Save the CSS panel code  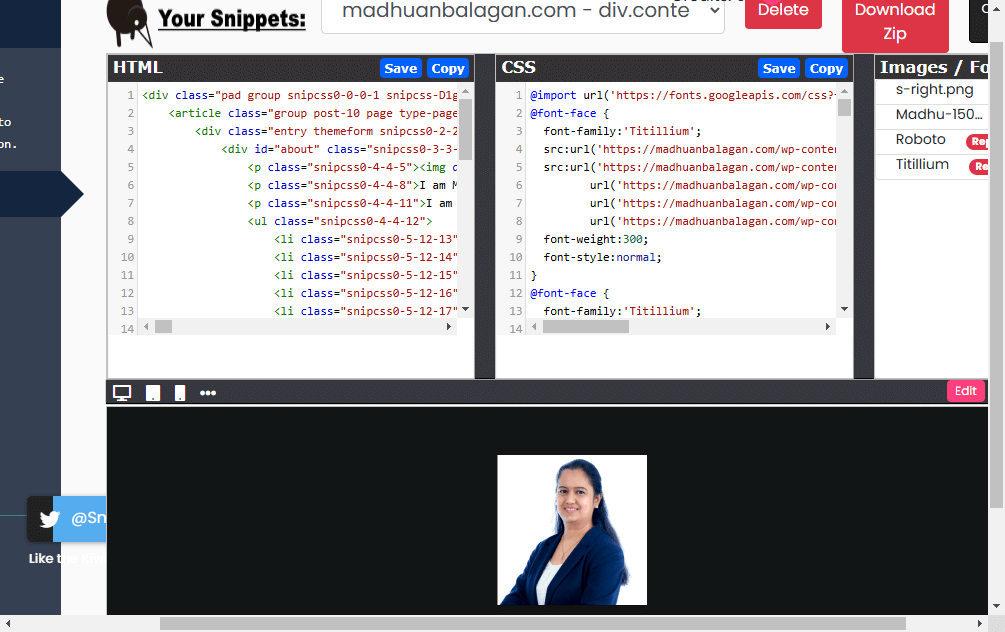pos(778,68)
